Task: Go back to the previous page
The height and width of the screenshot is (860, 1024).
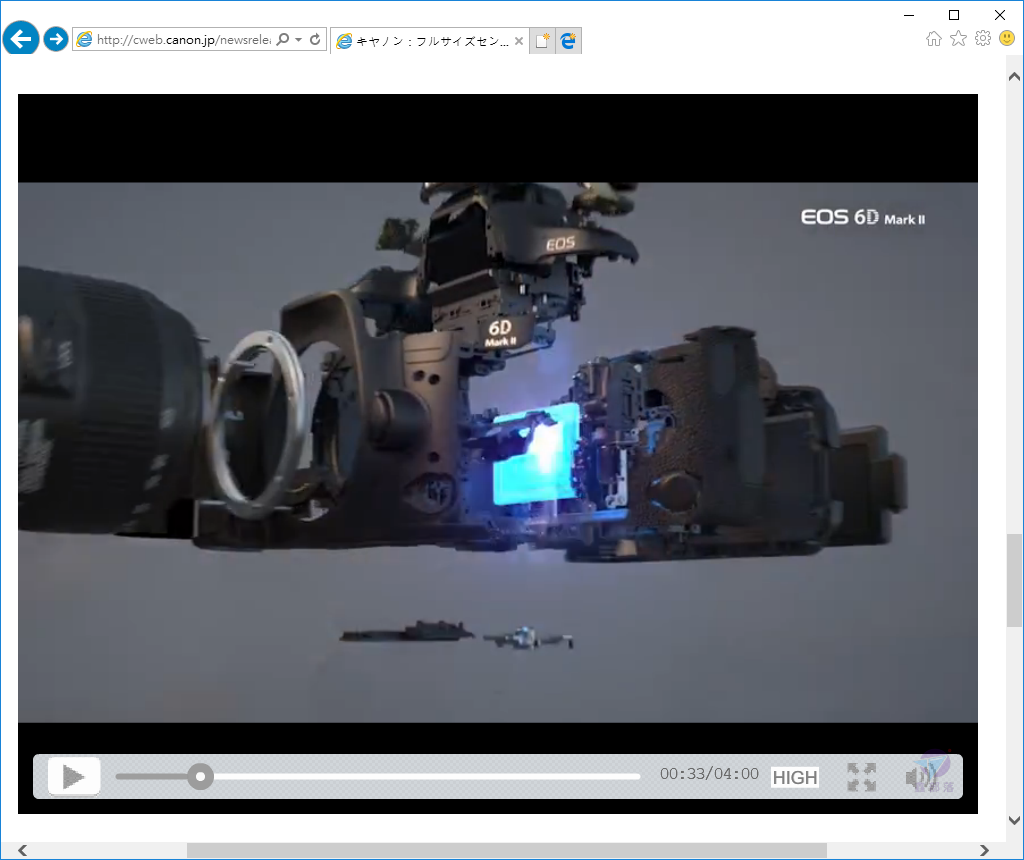Action: tap(20, 39)
